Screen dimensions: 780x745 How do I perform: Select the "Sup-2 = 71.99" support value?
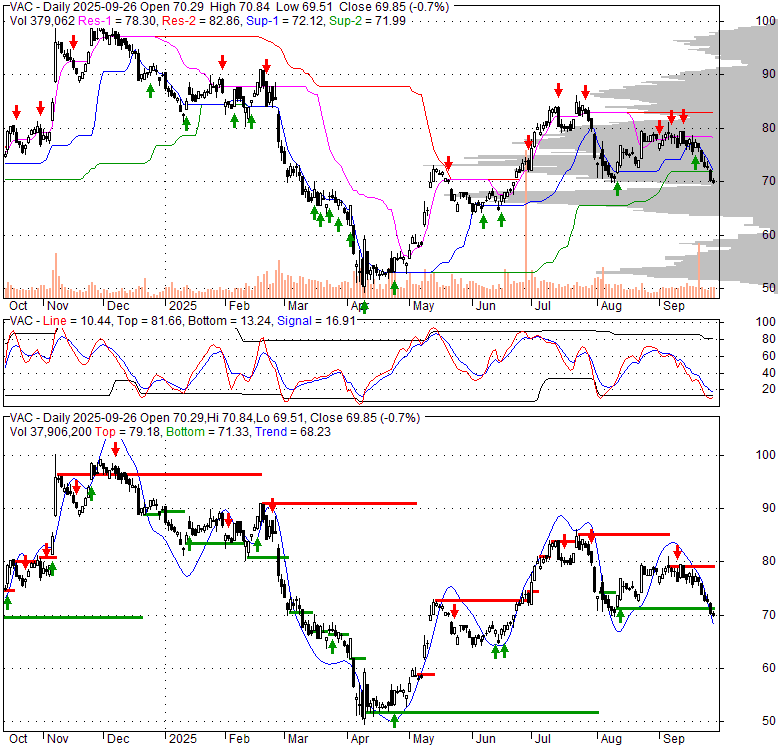[x=367, y=21]
